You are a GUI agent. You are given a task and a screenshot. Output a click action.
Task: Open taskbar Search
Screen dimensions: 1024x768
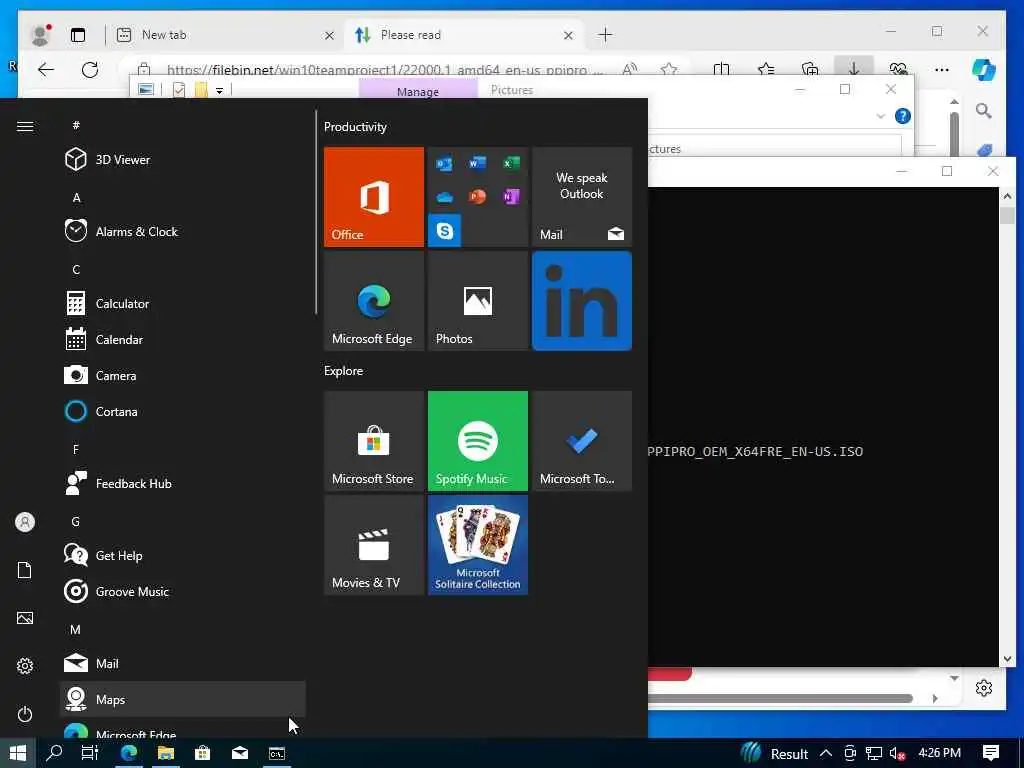coord(55,753)
